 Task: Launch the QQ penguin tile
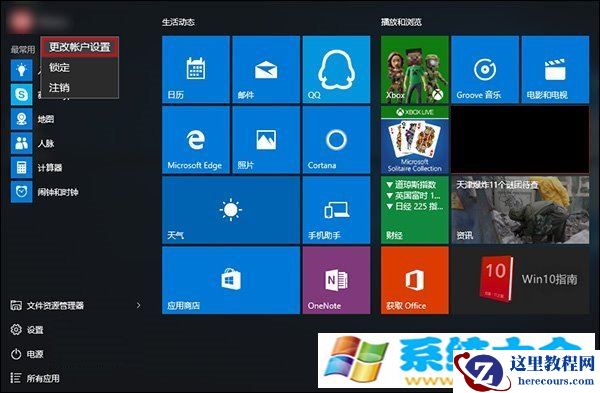coord(336,70)
